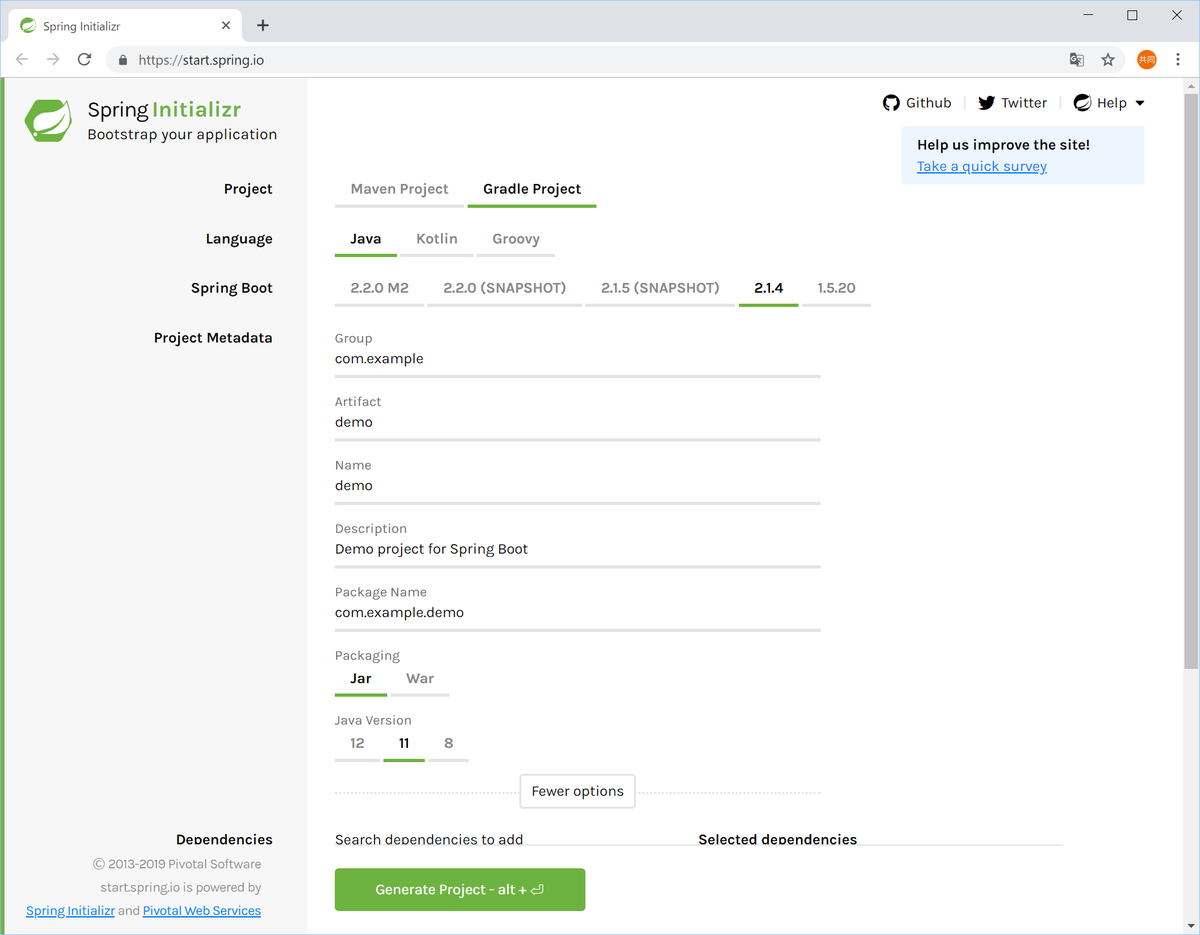Click the Project Metadata label

213,338
